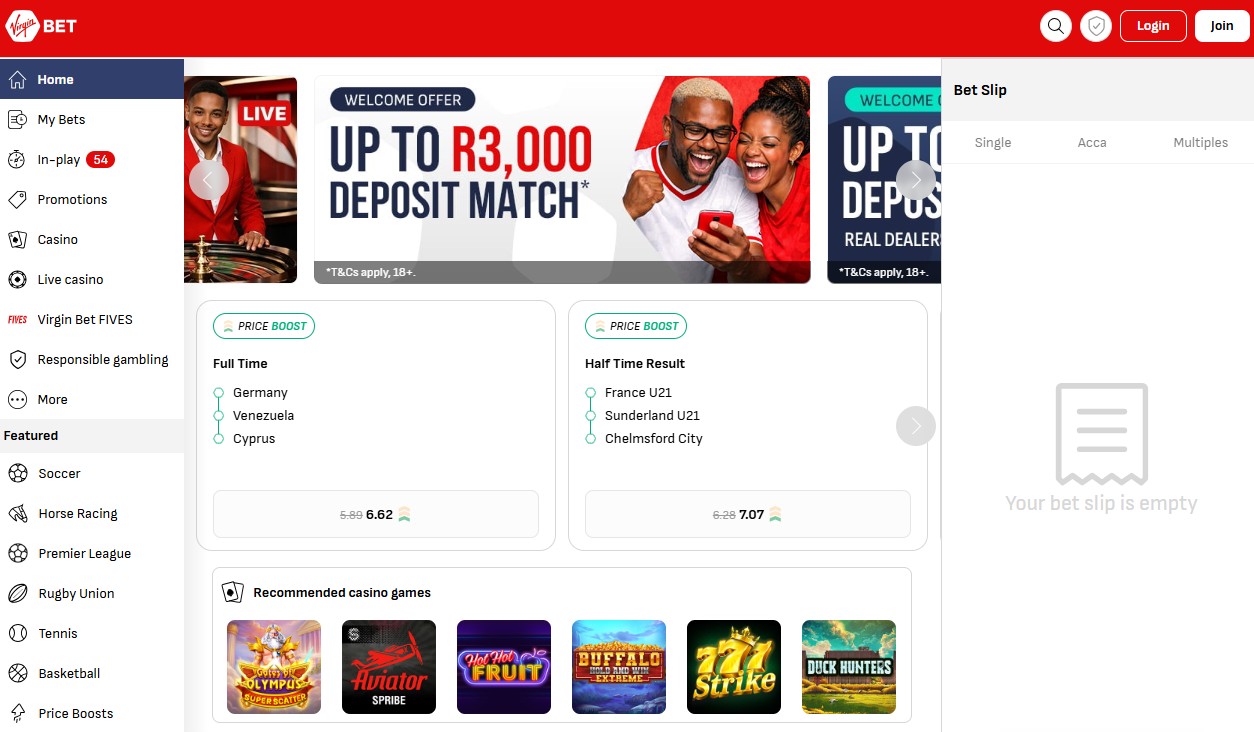Show previous promo banner with left arrow
The image size is (1254, 732).
coord(209,180)
